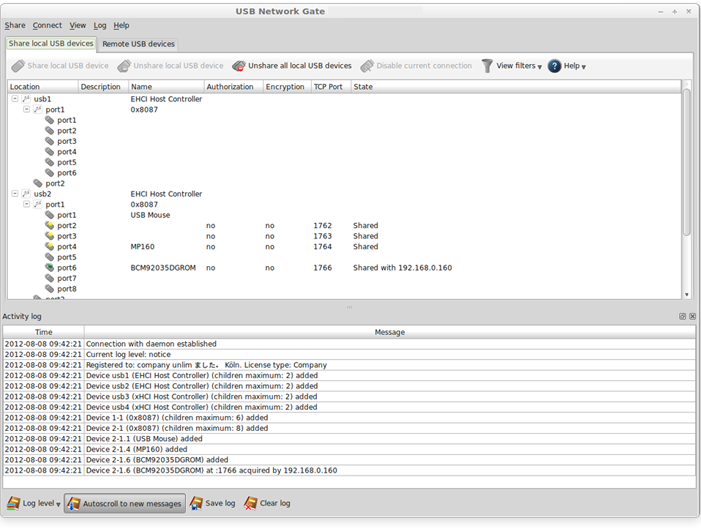Open the Log level dropdown
This screenshot has height=529, width=701.
coord(34,504)
